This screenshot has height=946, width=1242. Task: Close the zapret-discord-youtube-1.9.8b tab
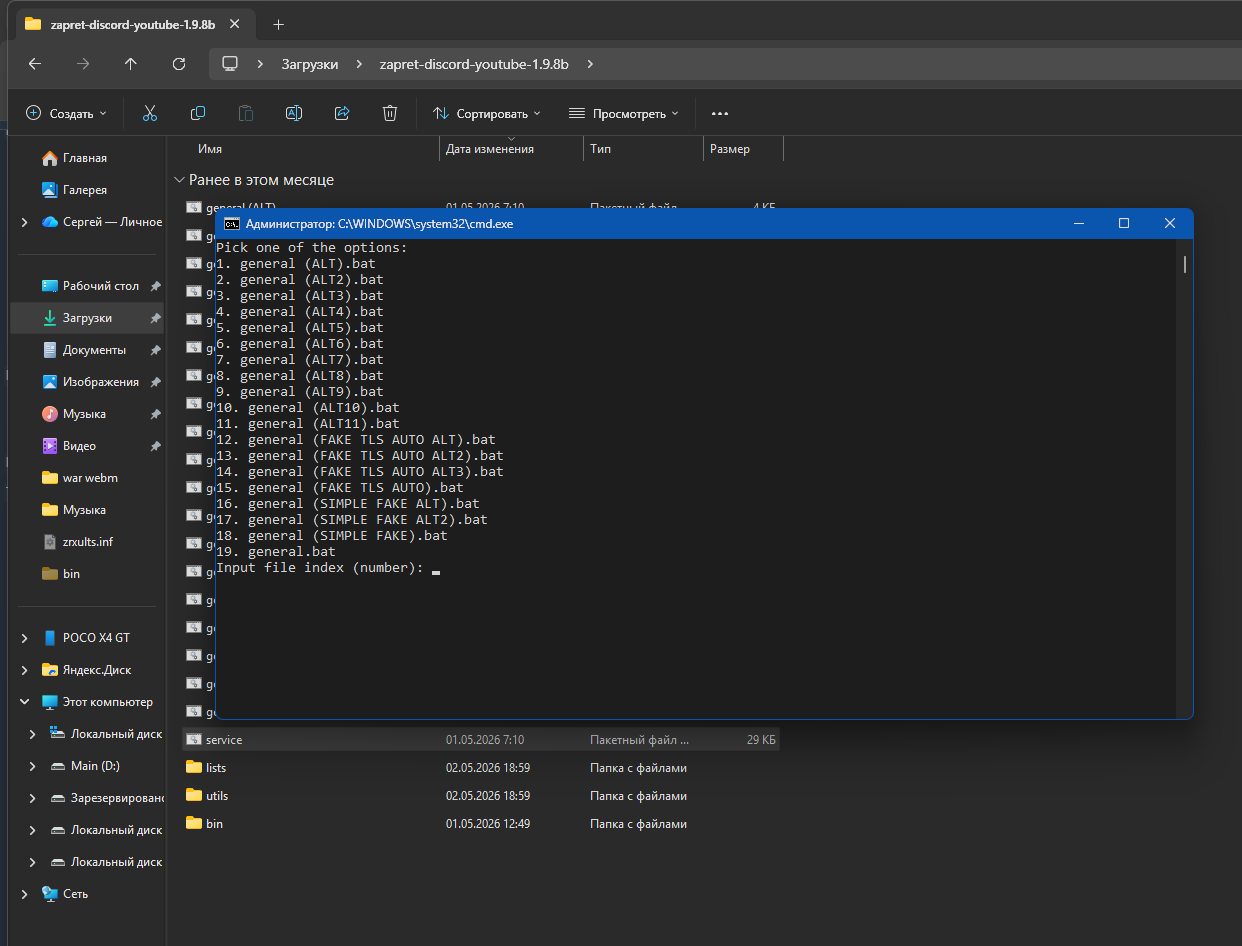click(236, 24)
